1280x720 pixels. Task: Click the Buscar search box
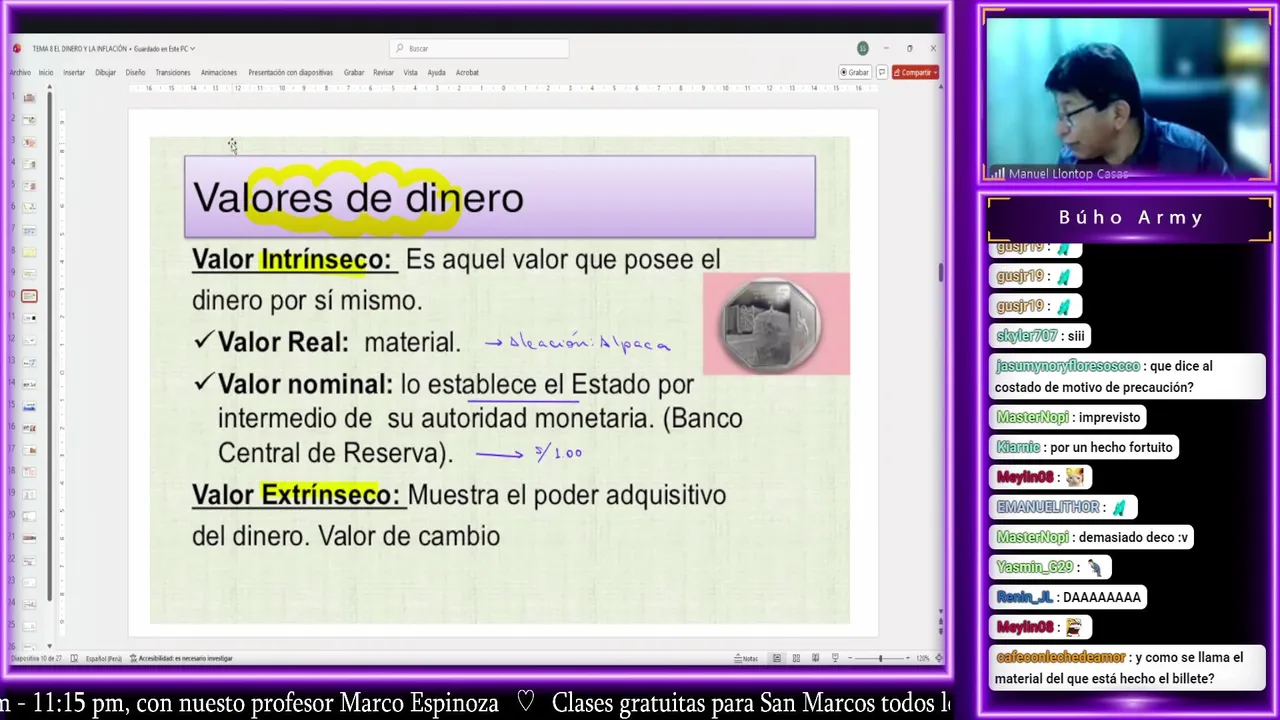(x=479, y=48)
